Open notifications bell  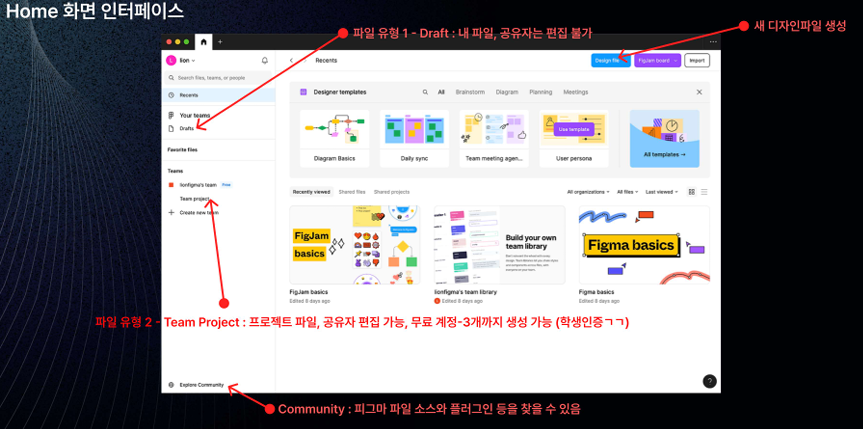[265, 61]
